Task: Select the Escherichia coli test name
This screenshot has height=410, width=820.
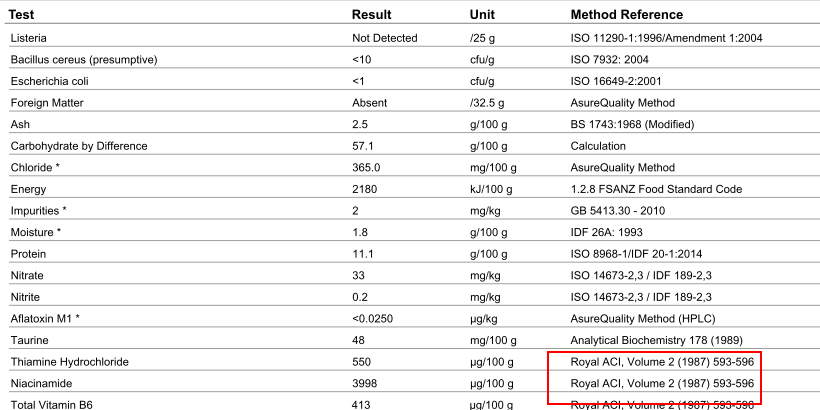Action: click(48, 81)
